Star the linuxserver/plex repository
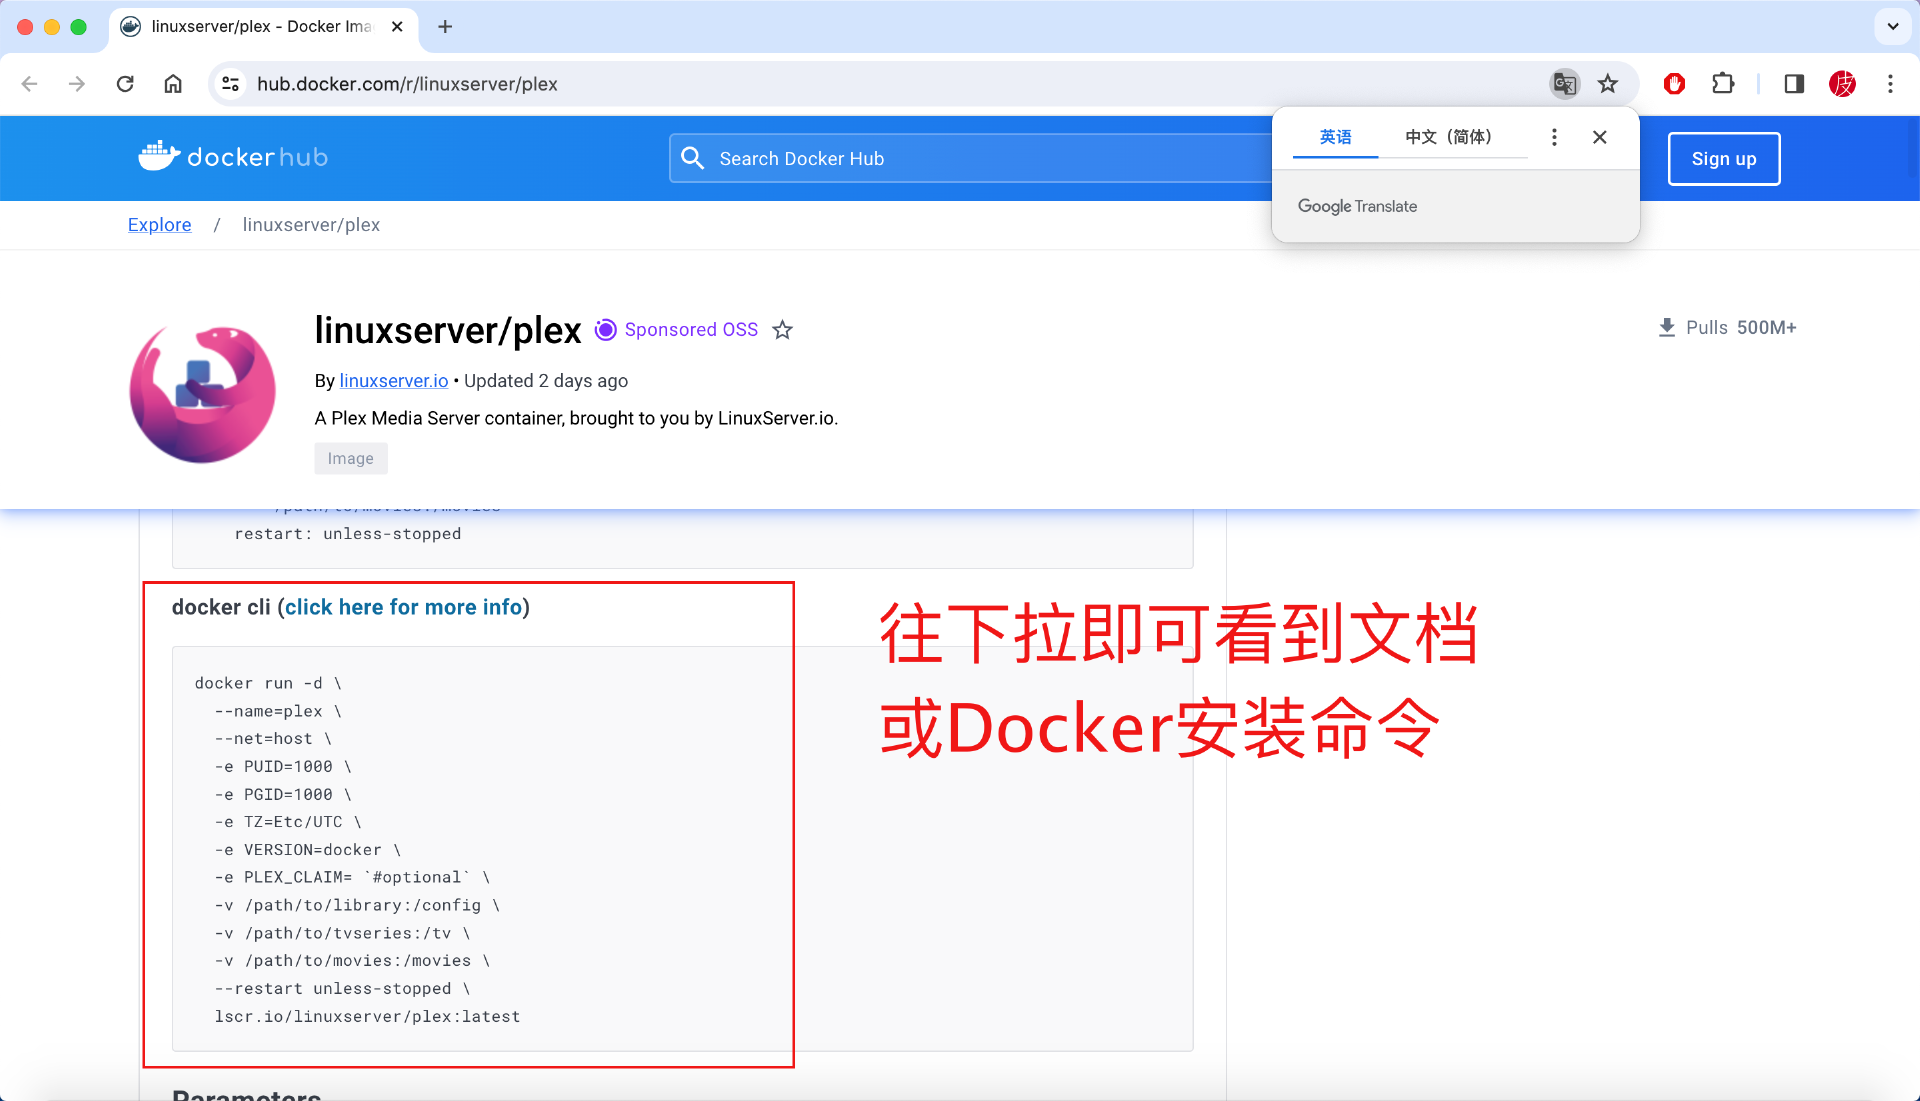Screen dimensions: 1920x1101 pos(782,330)
